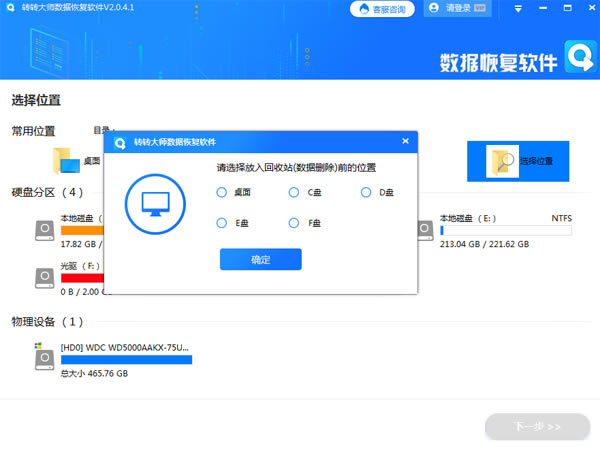Click the 确定 confirm button
Viewport: 600px width, 452px height.
click(261, 259)
